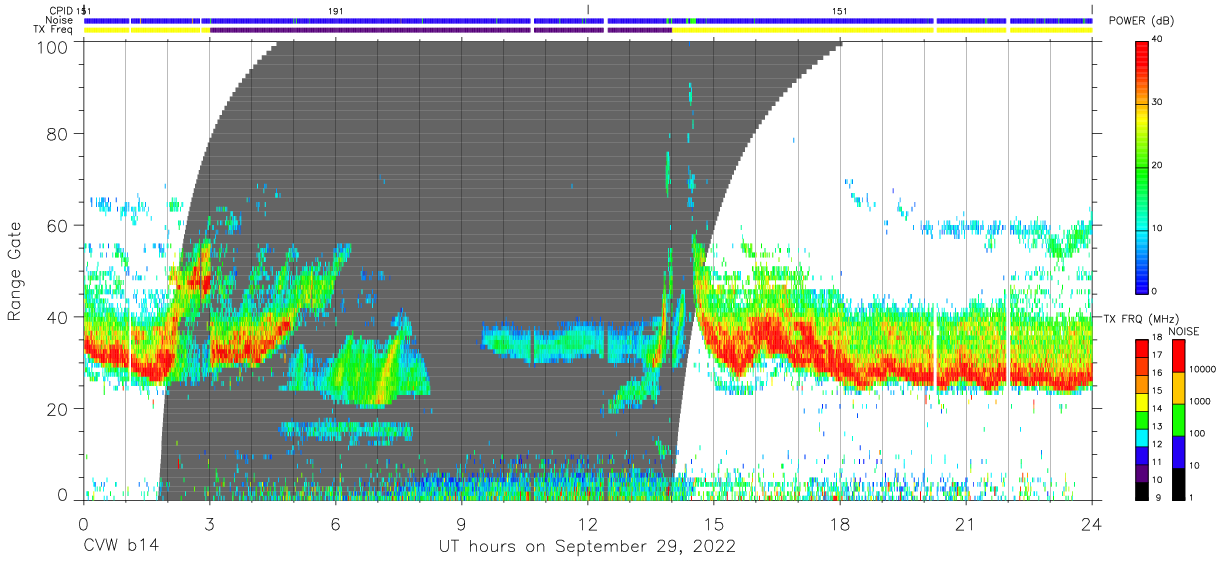Click the y-axis tick label '20'
This screenshot has height=567, width=1228.
coord(58,408)
